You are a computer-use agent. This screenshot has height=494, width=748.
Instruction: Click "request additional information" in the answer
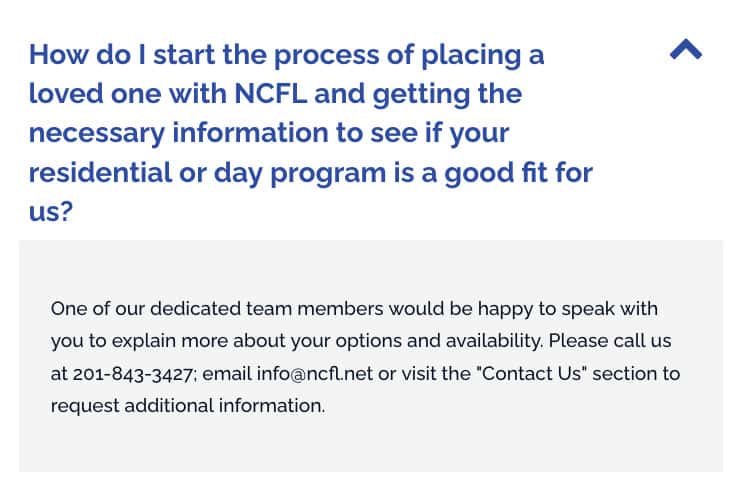point(188,406)
